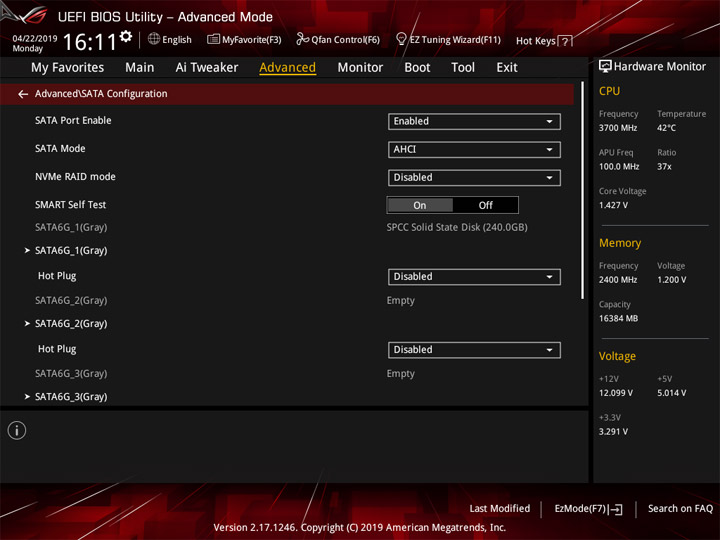
Task: Open the SATA Port Enable dropdown
Action: click(x=474, y=121)
